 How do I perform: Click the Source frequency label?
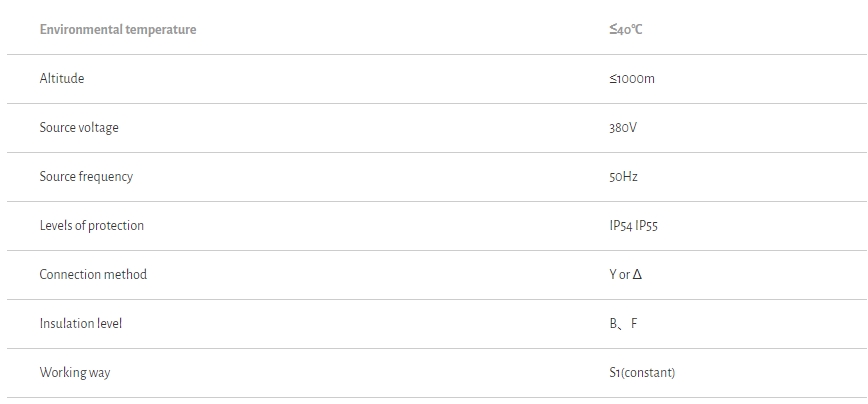pyautogui.click(x=86, y=177)
